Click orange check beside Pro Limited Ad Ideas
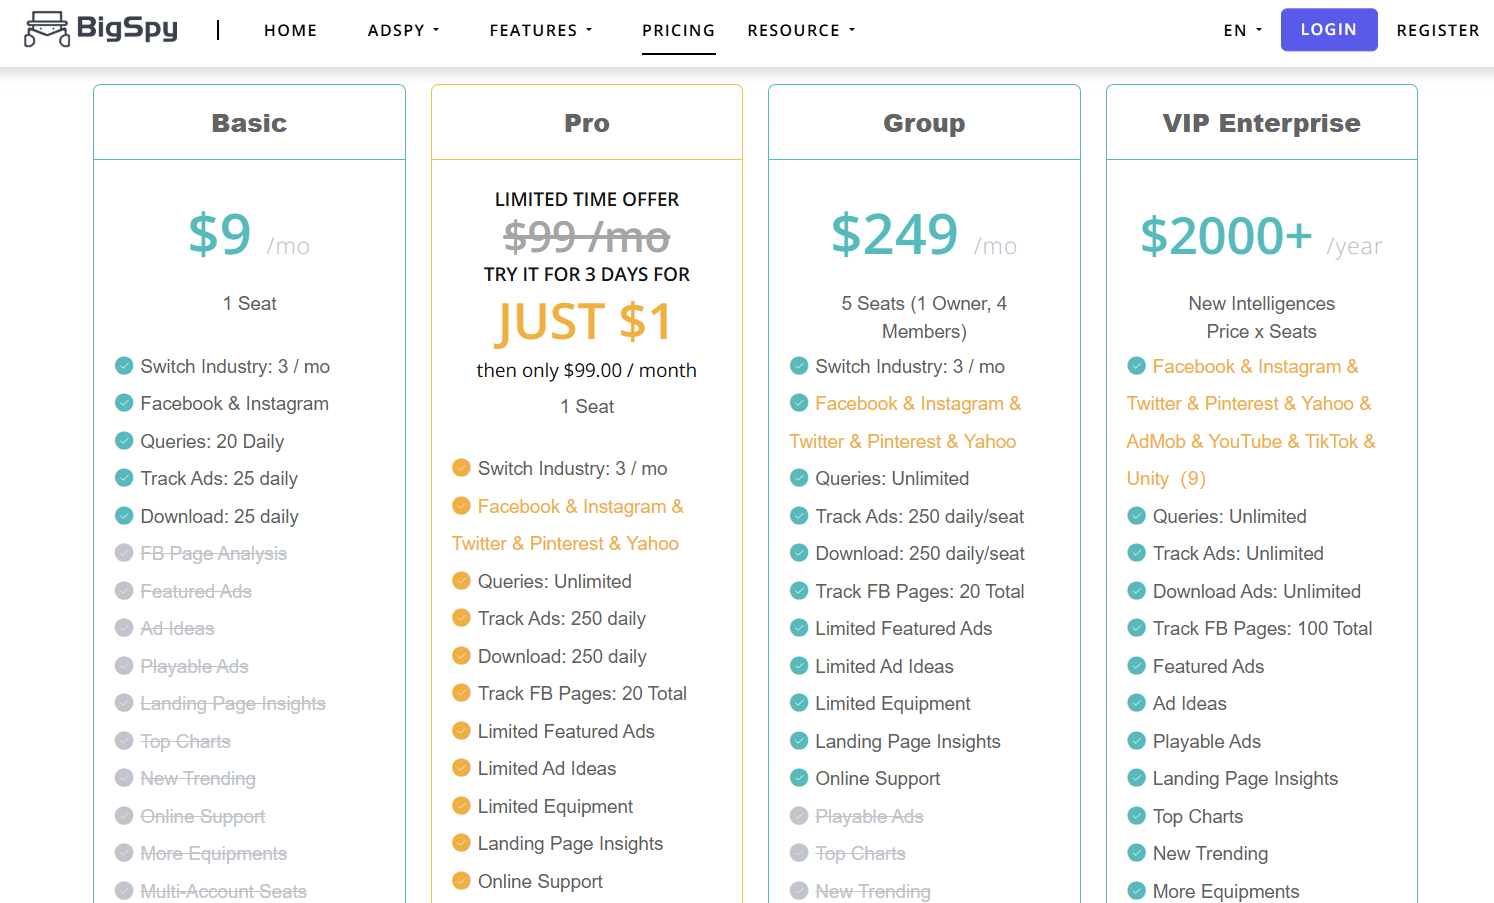The width and height of the screenshot is (1494, 903). coord(461,768)
